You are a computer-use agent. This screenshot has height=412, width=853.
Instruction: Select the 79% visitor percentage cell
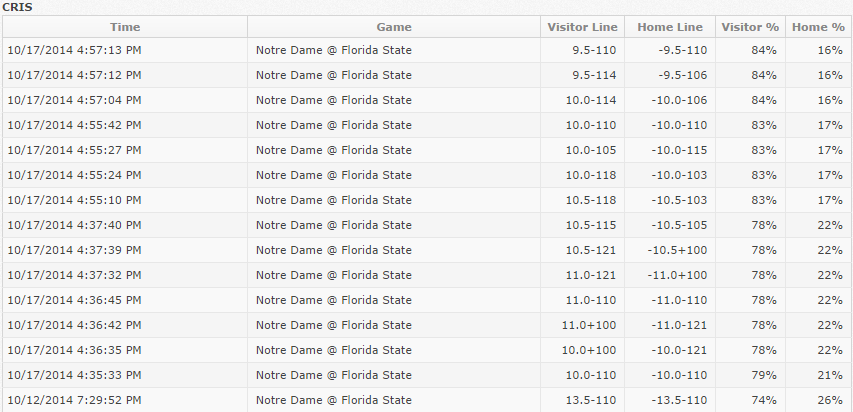[x=764, y=376]
